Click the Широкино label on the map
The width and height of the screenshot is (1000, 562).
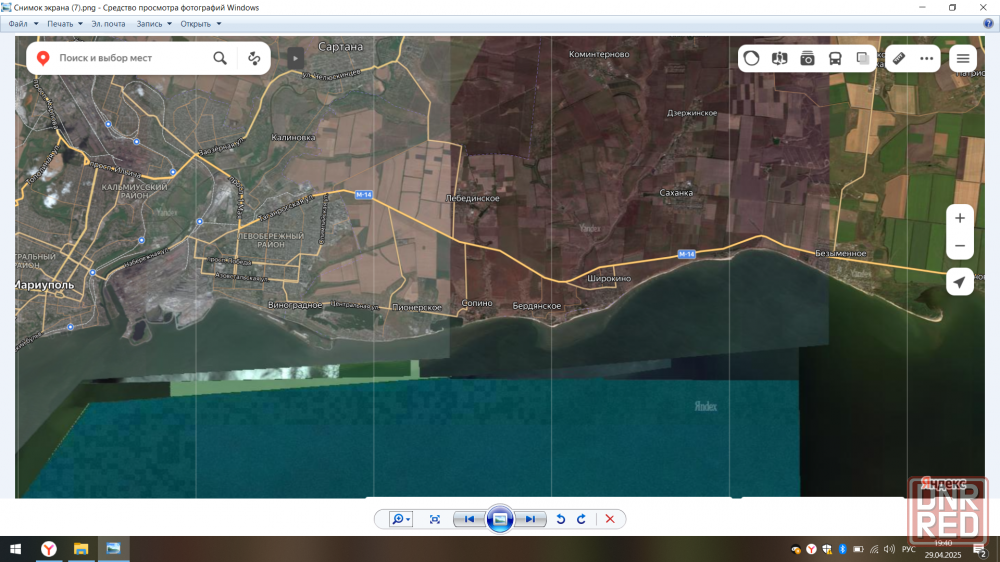click(x=609, y=278)
